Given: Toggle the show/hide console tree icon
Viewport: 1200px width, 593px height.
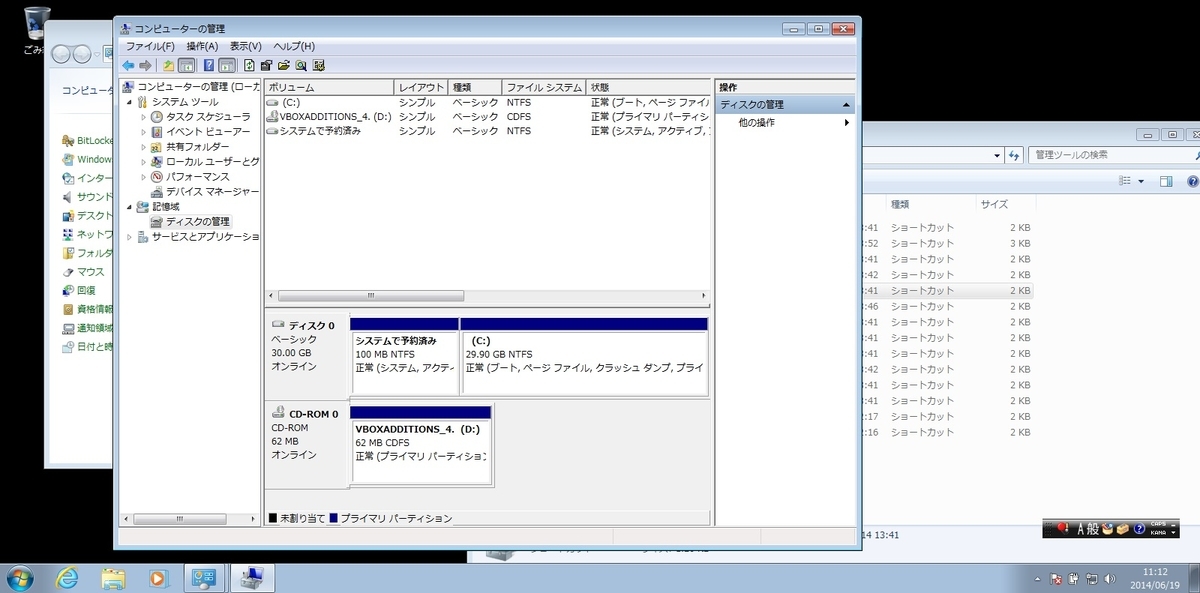Looking at the screenshot, I should pyautogui.click(x=186, y=65).
